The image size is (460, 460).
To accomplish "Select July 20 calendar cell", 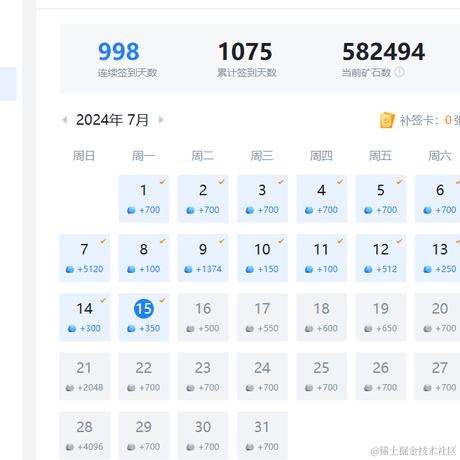I will point(438,317).
